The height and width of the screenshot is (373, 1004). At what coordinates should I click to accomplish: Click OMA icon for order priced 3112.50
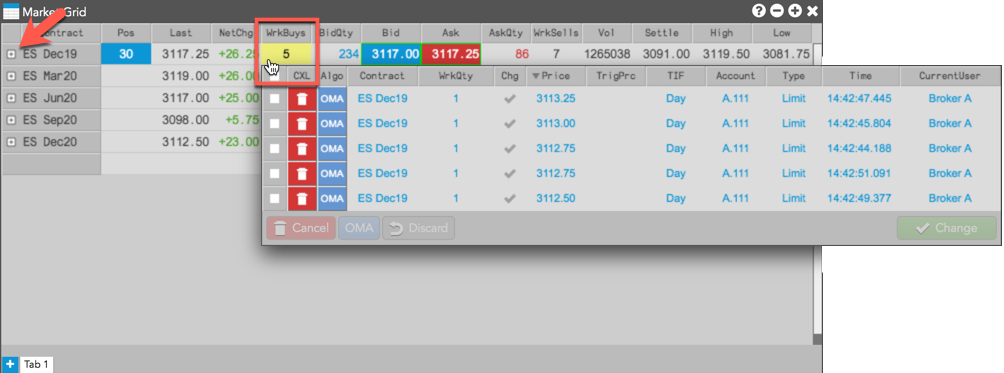pos(332,199)
